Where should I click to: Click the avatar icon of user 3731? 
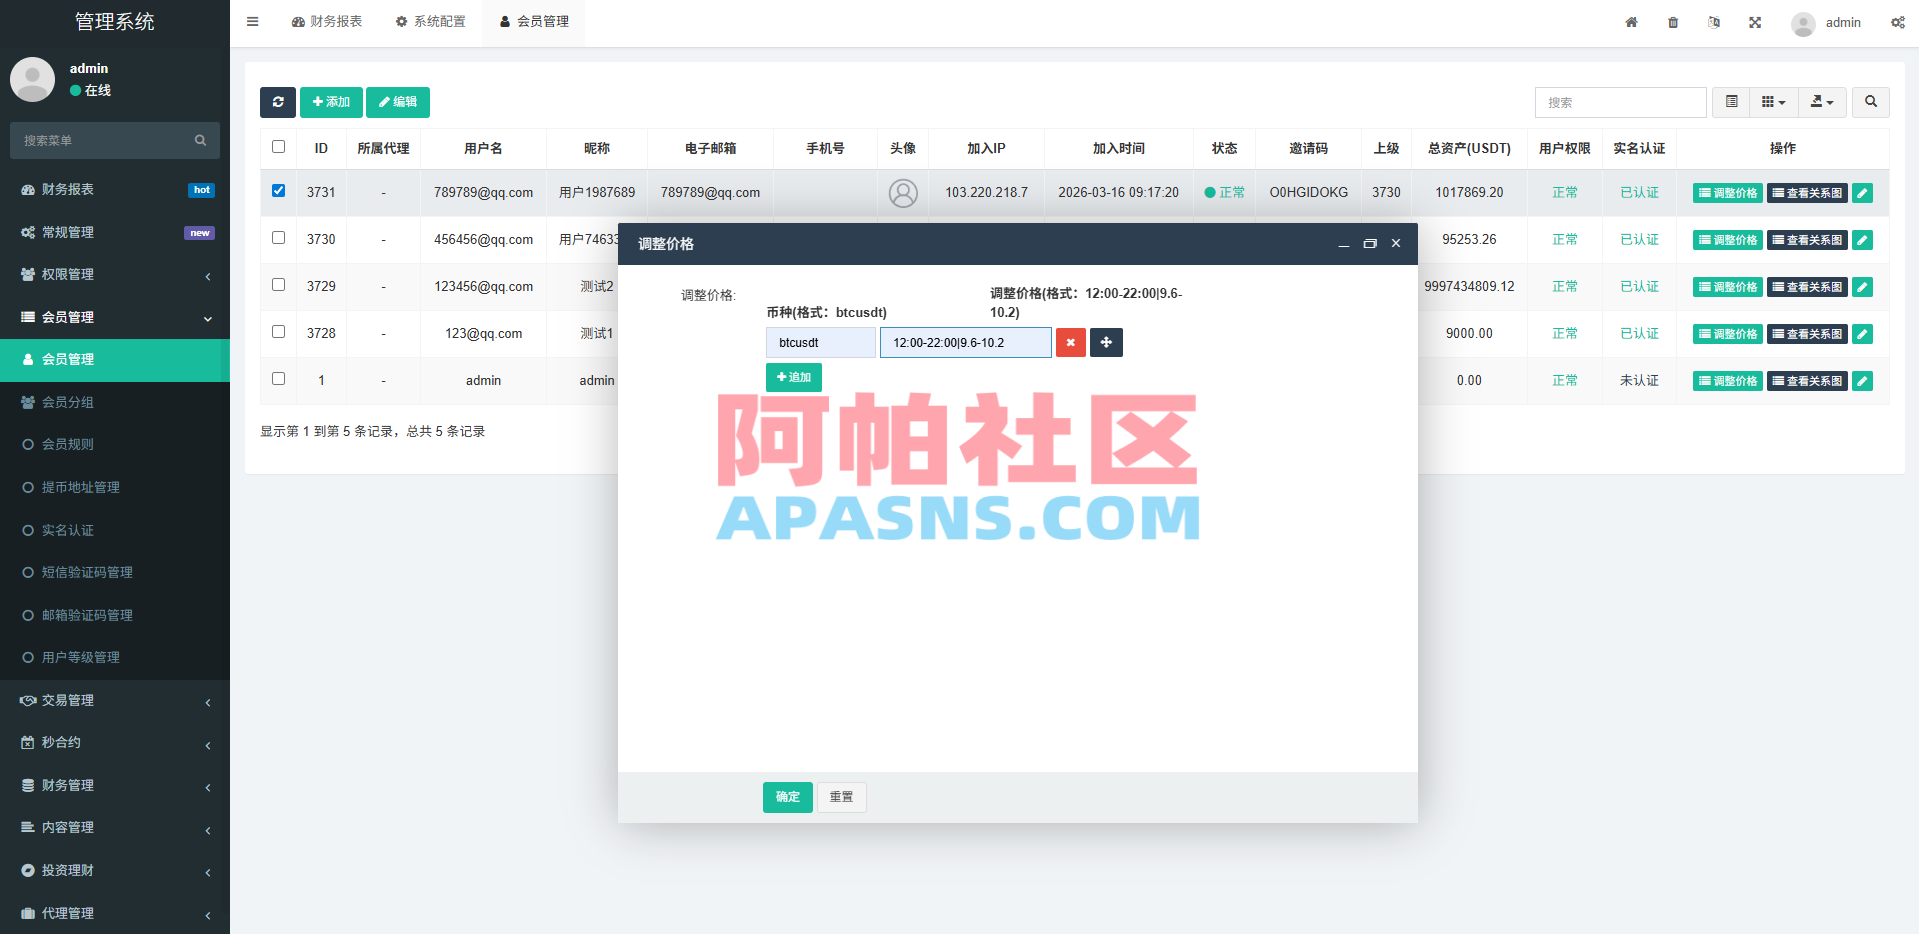click(x=903, y=193)
